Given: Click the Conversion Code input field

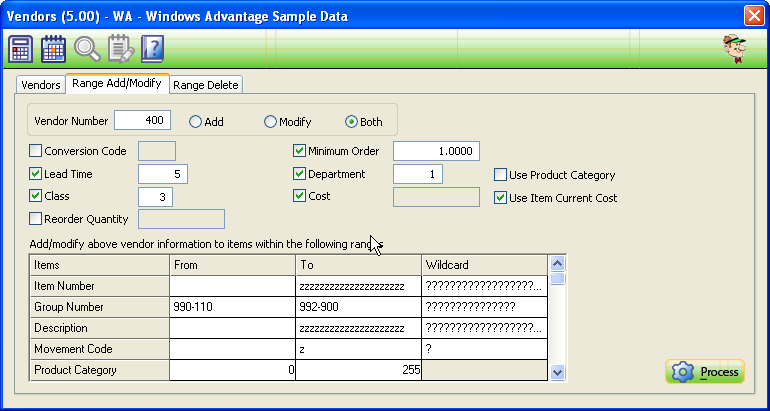Looking at the screenshot, I should [x=157, y=151].
